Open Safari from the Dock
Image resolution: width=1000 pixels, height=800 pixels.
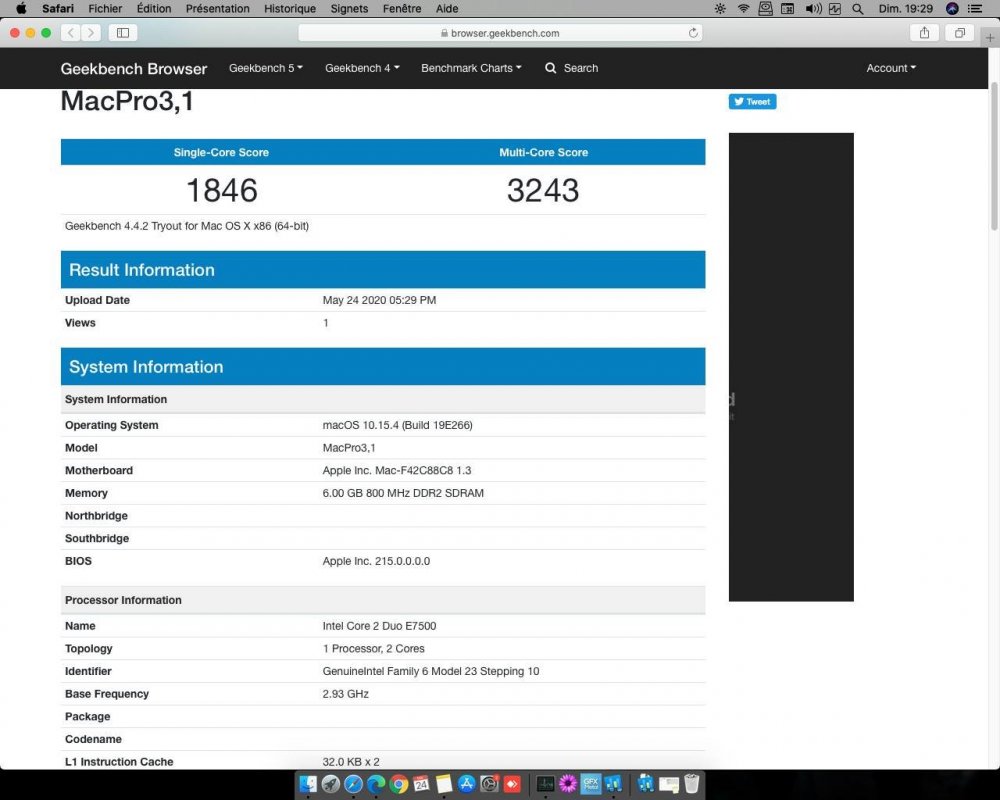pyautogui.click(x=353, y=783)
